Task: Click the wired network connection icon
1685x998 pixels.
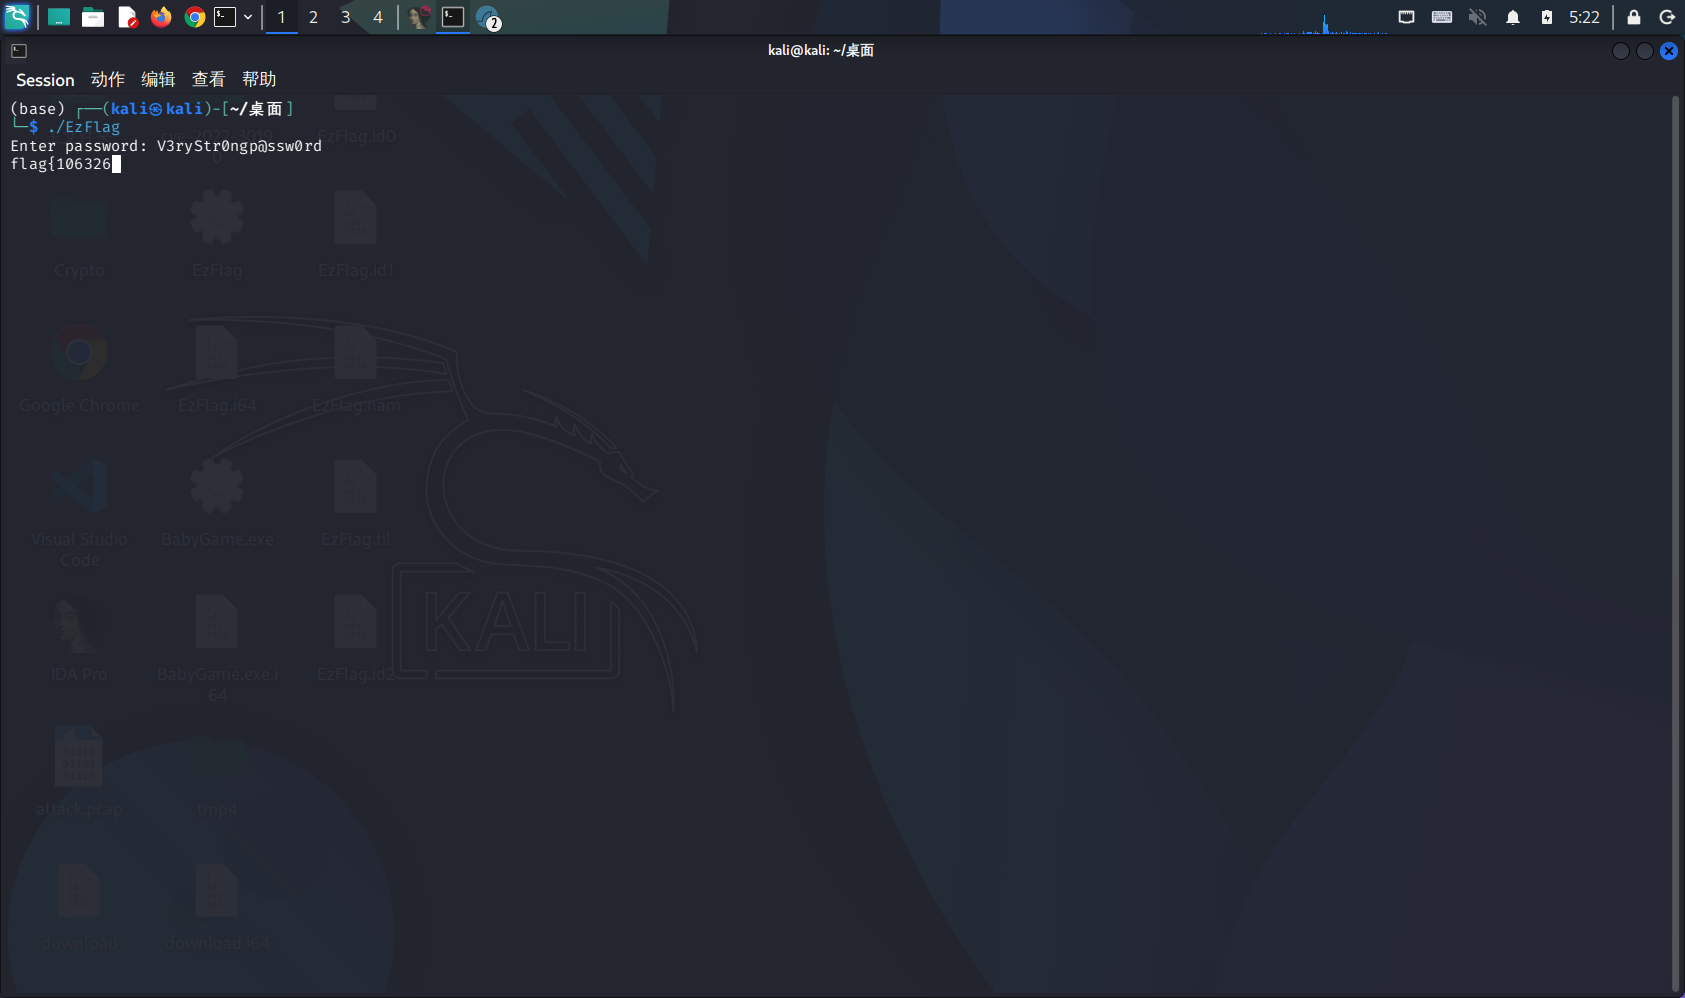Action: [1406, 17]
